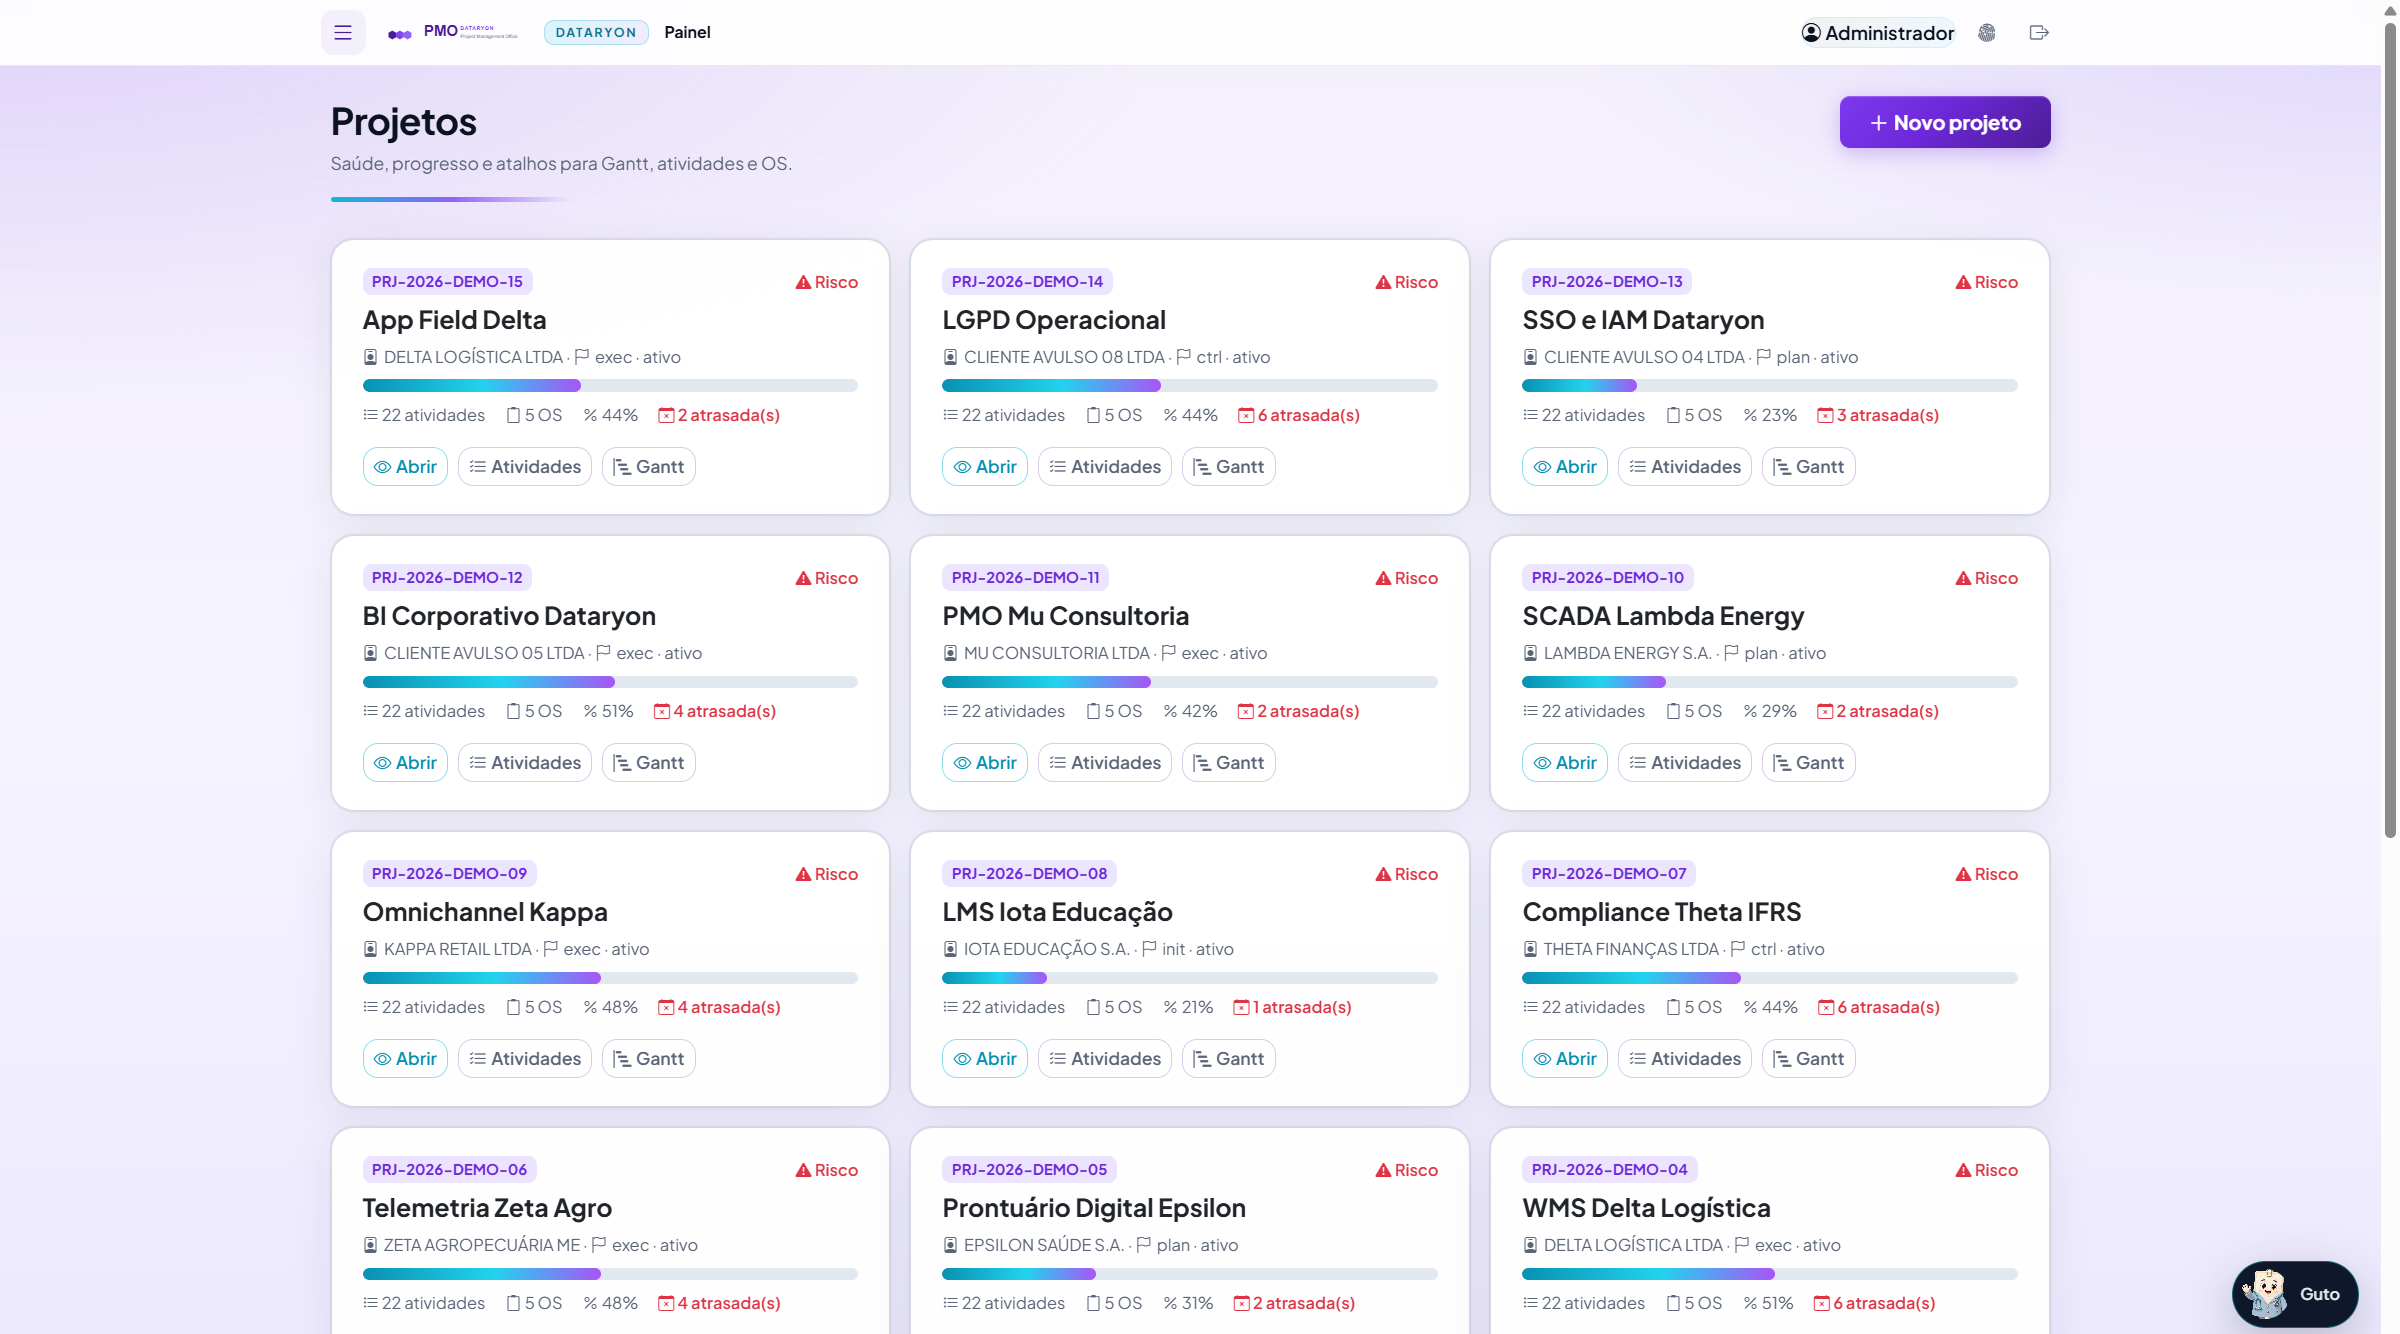Open the hamburger navigation menu

pos(343,33)
